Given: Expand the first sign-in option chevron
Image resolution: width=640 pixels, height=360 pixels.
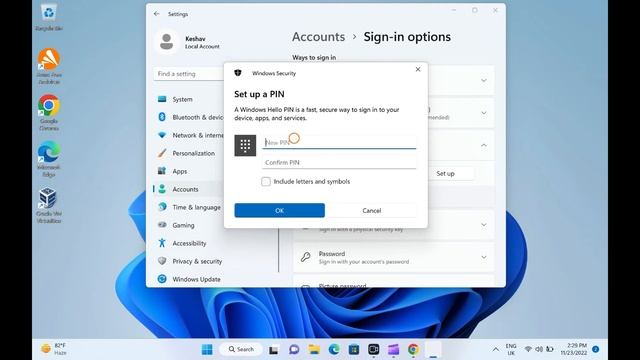Looking at the screenshot, I should coord(484,80).
